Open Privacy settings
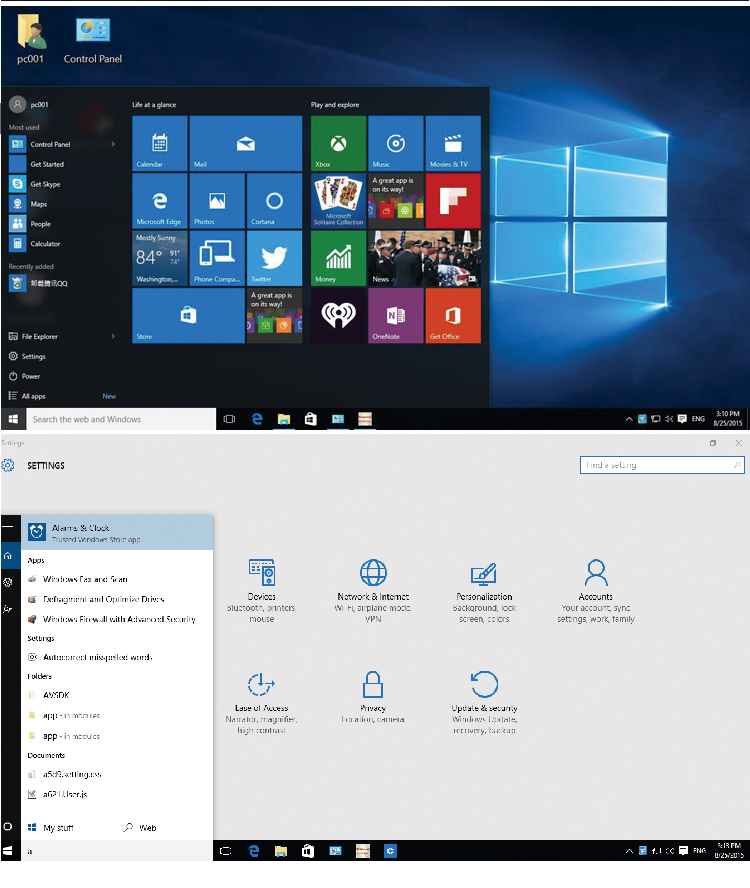 point(373,697)
